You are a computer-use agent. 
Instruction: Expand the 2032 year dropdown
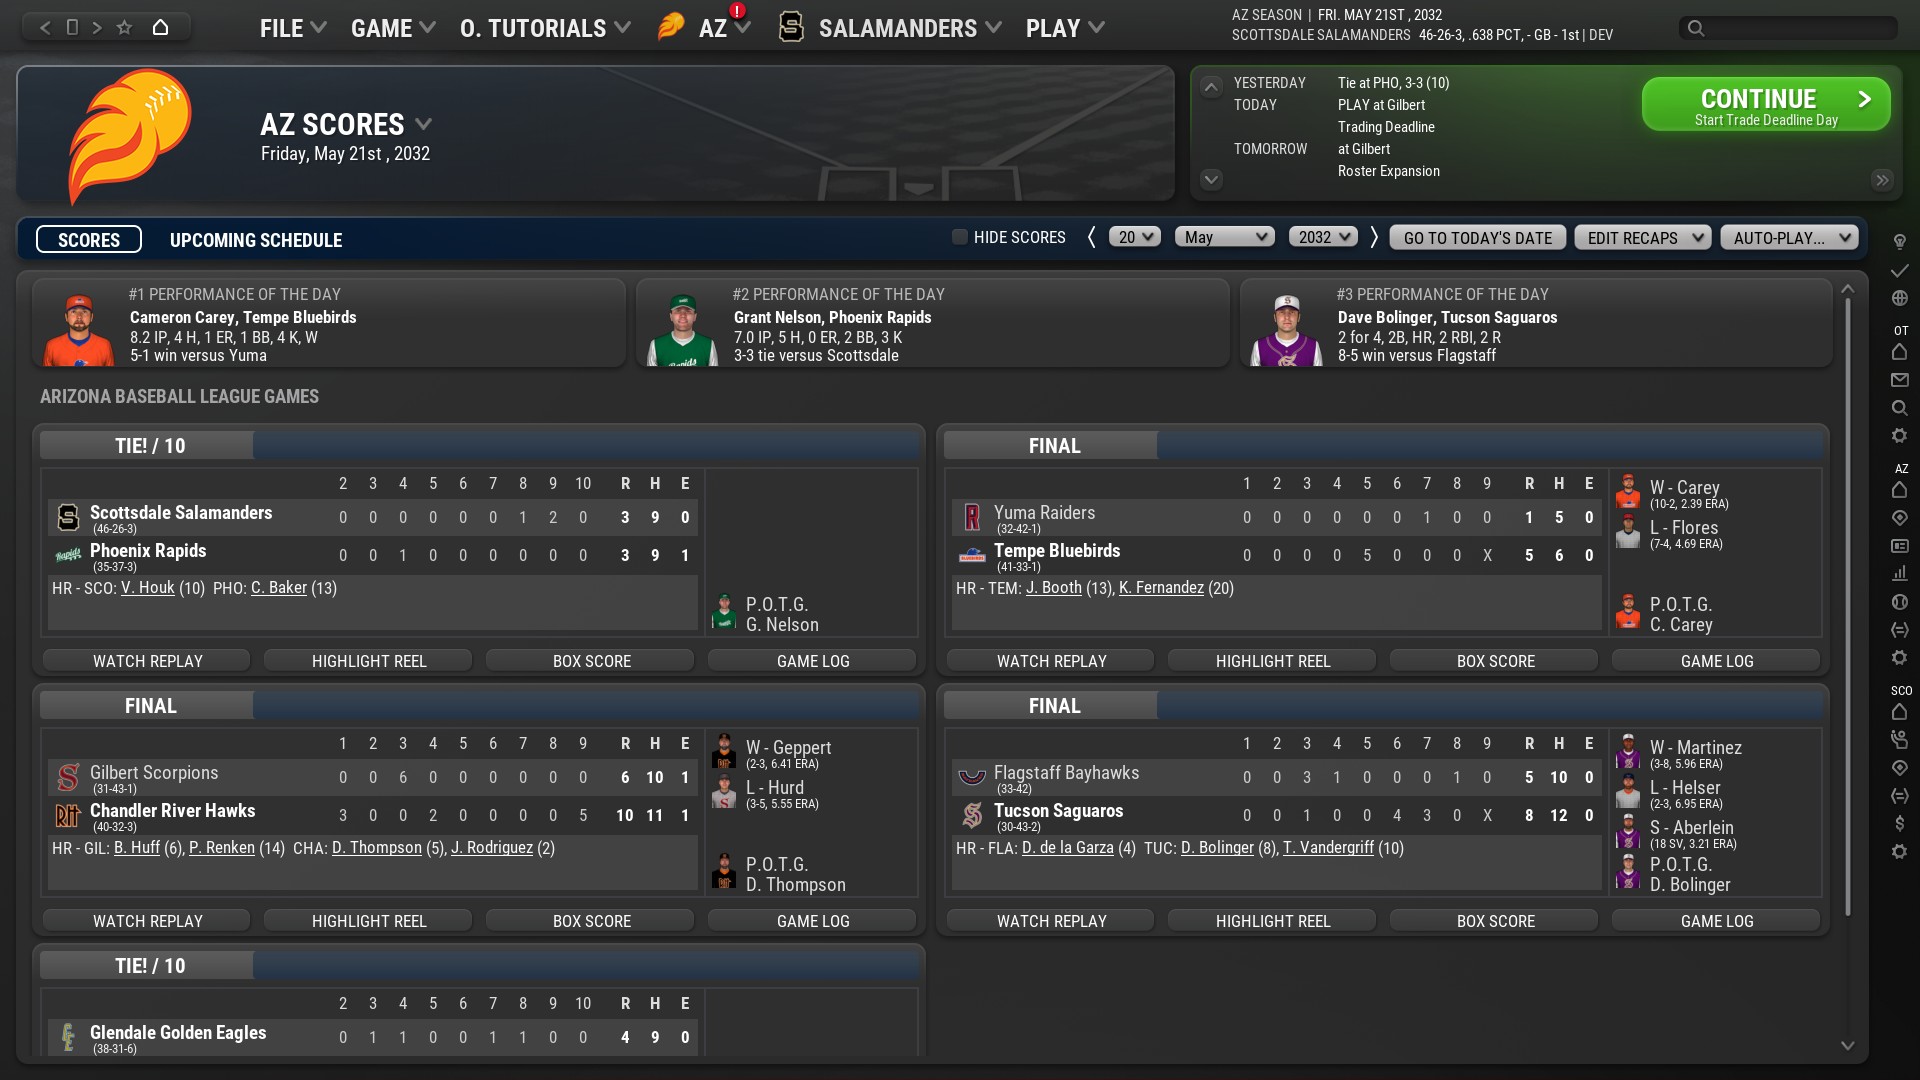tap(1321, 239)
